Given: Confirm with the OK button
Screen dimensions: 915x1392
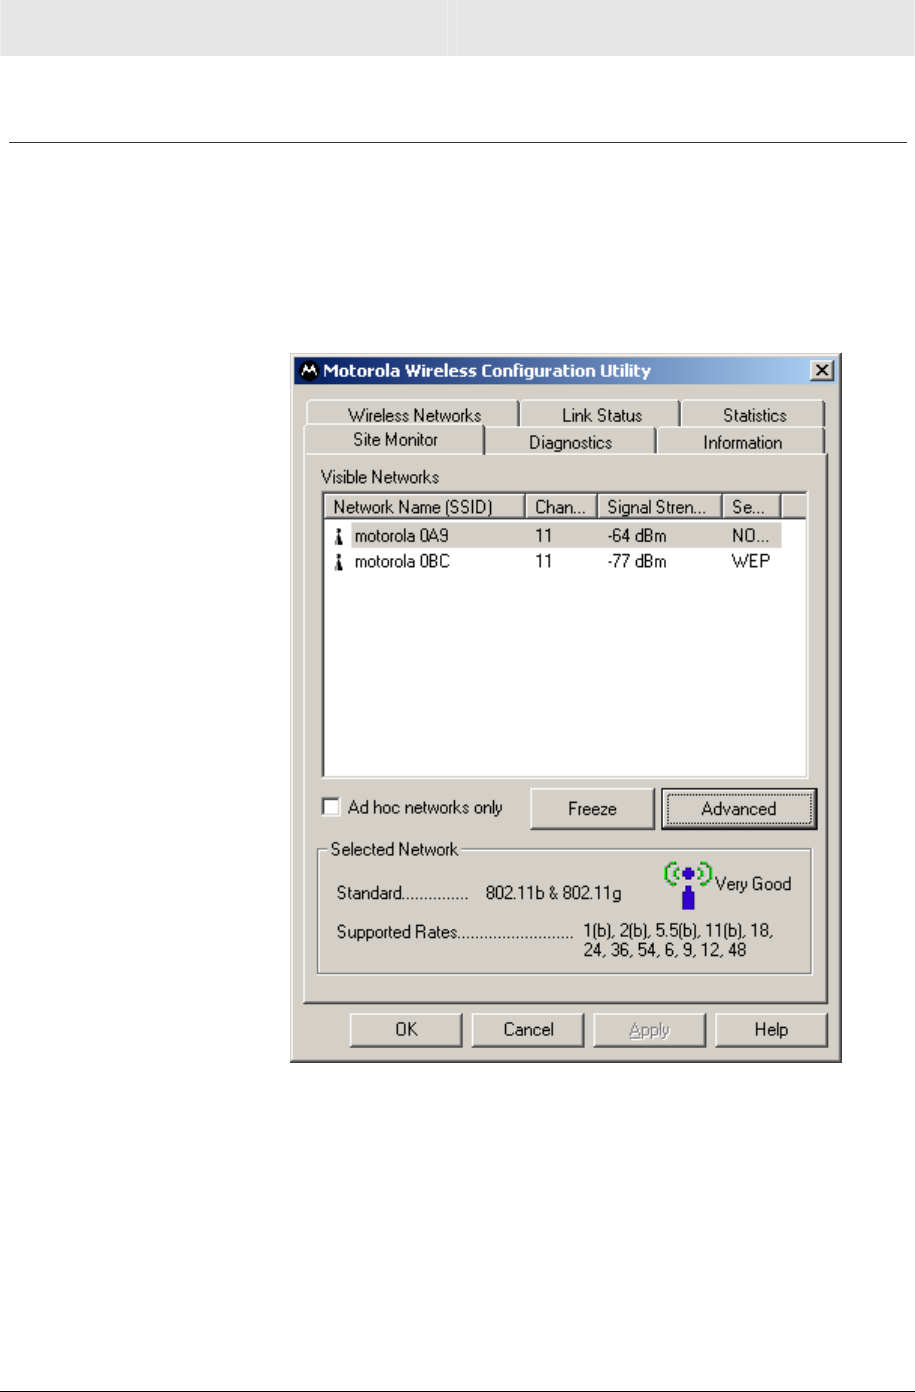Looking at the screenshot, I should (406, 1029).
